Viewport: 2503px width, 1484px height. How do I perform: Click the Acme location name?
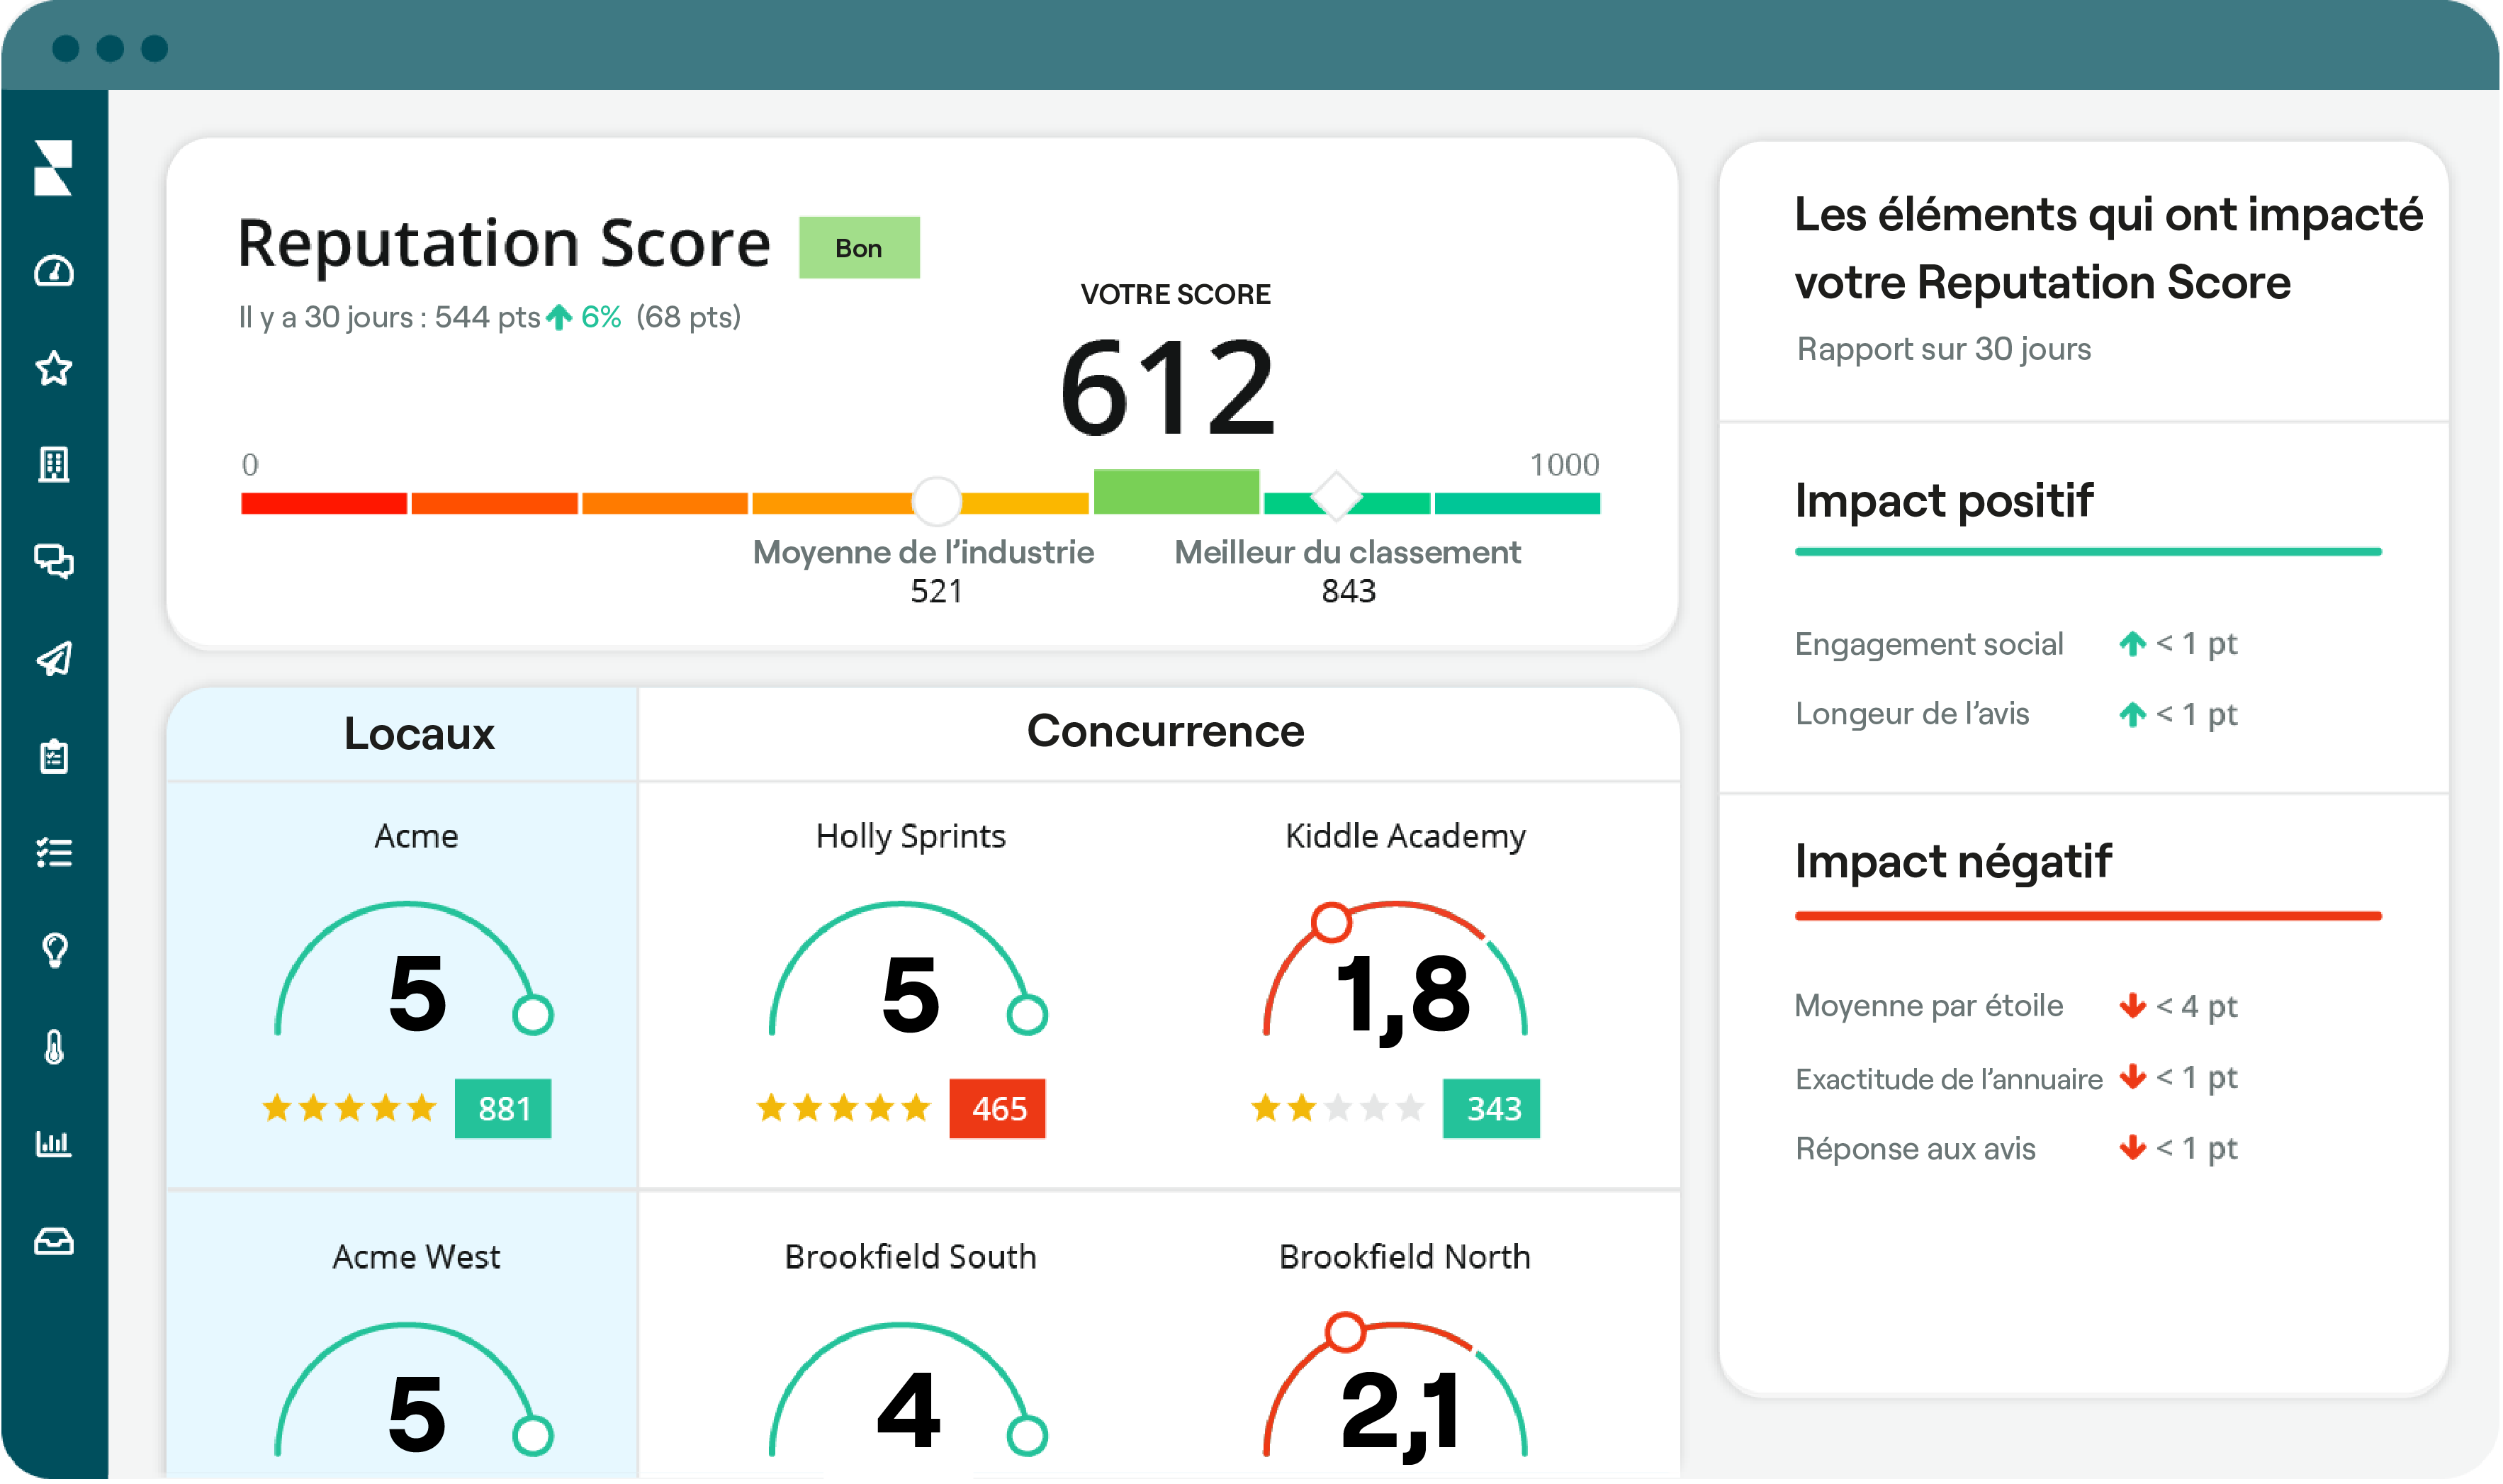tap(417, 838)
